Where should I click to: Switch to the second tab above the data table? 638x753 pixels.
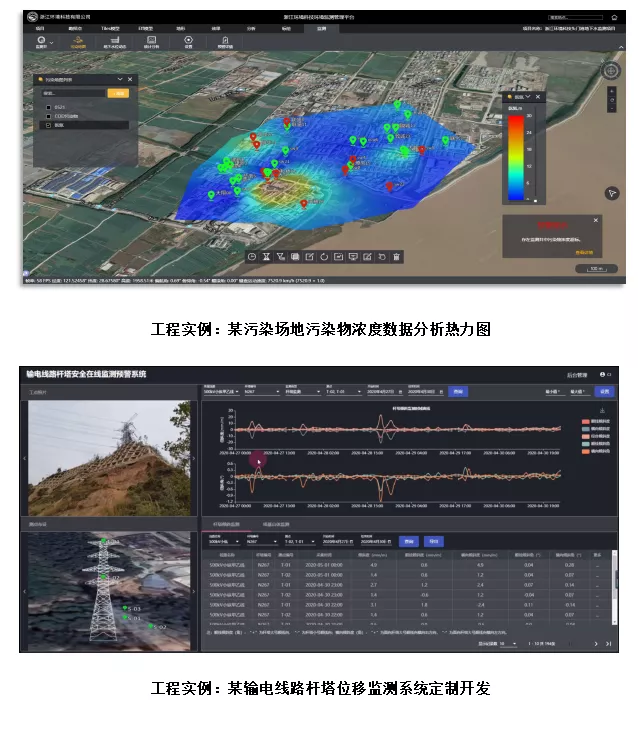click(x=276, y=524)
